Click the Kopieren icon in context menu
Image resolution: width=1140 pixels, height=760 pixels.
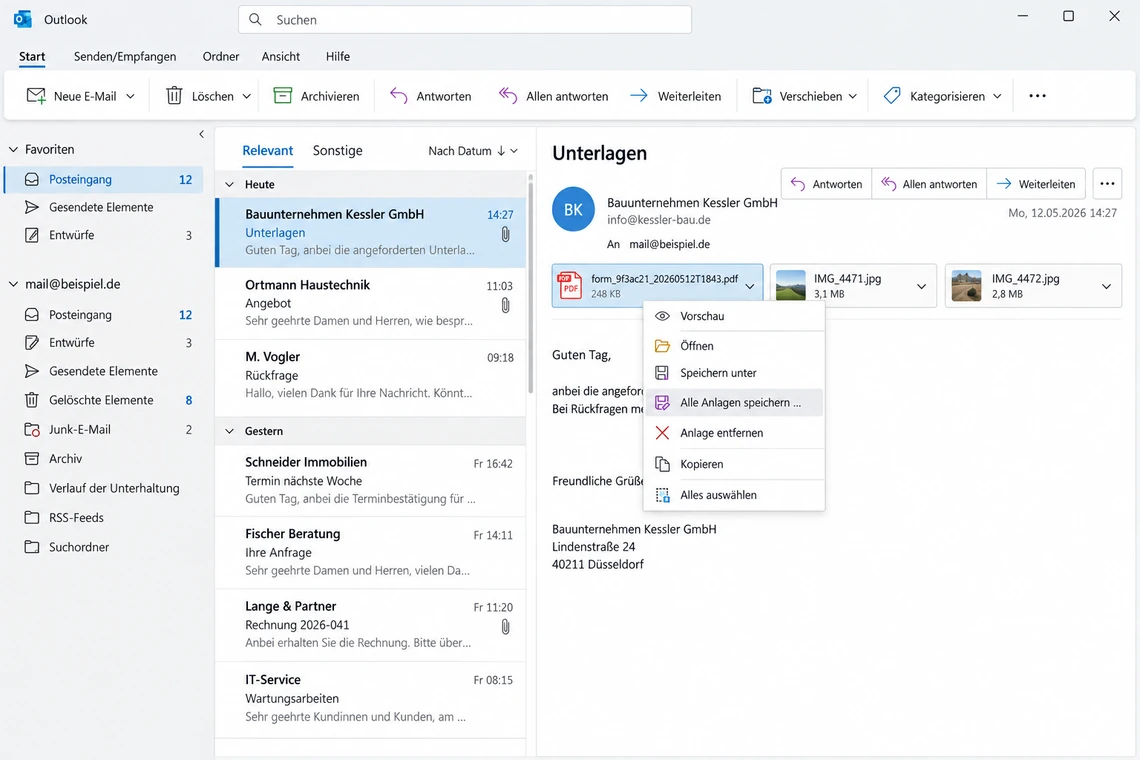(x=662, y=463)
